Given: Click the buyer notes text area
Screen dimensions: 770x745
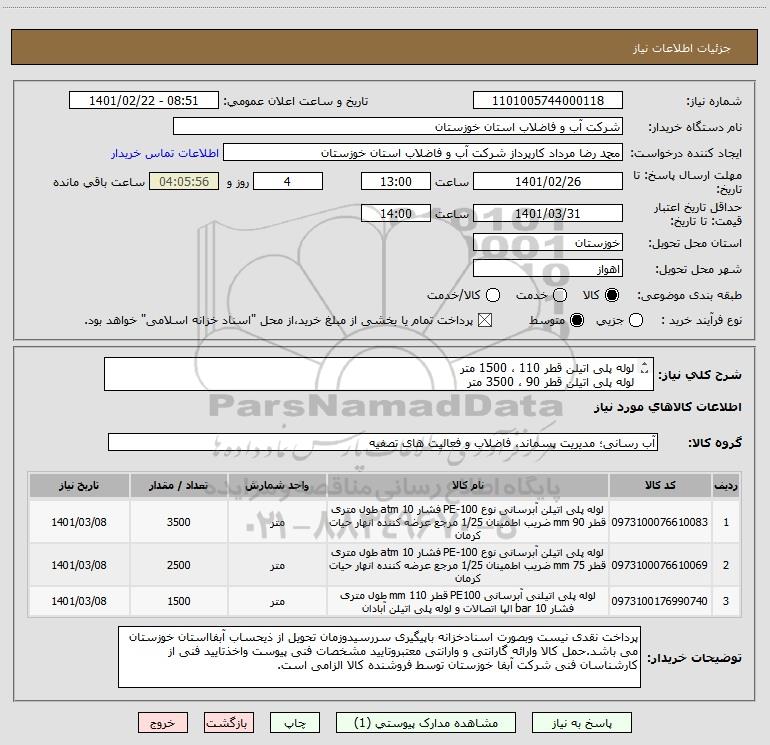Looking at the screenshot, I should (379, 657).
